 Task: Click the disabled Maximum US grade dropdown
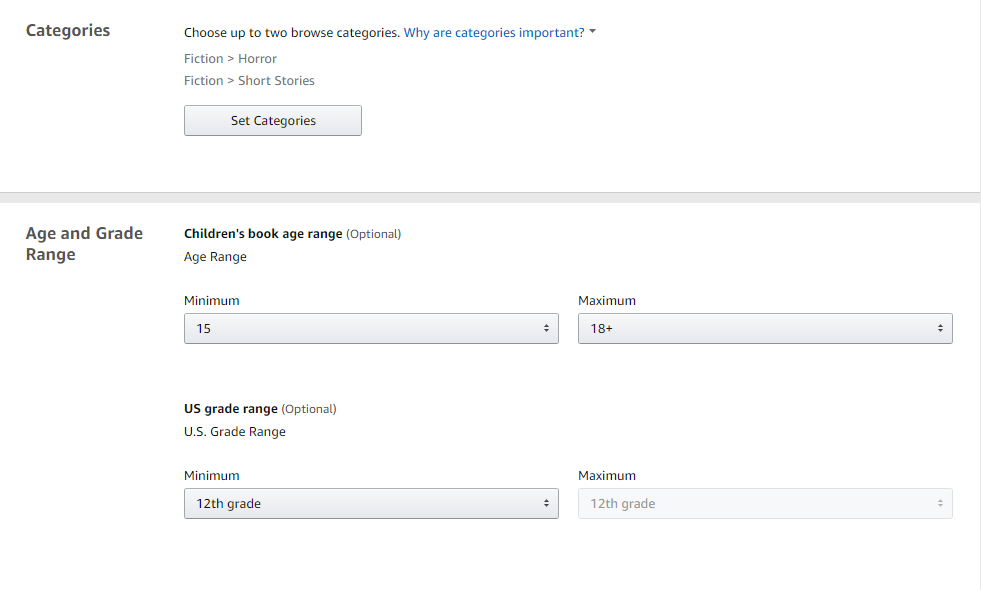click(765, 504)
